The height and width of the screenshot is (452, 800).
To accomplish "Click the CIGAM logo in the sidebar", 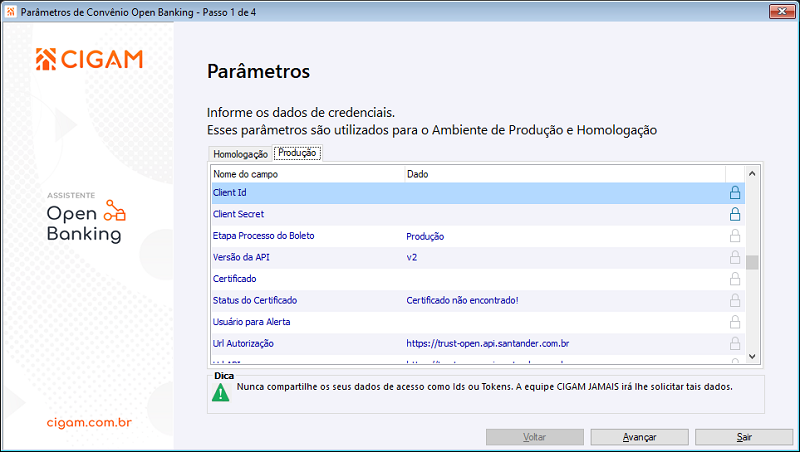I will pos(89,59).
